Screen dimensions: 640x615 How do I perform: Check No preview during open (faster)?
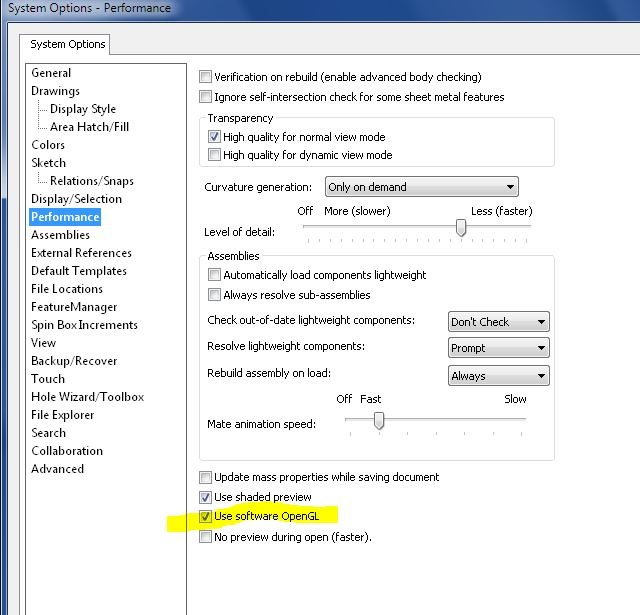[x=205, y=537]
